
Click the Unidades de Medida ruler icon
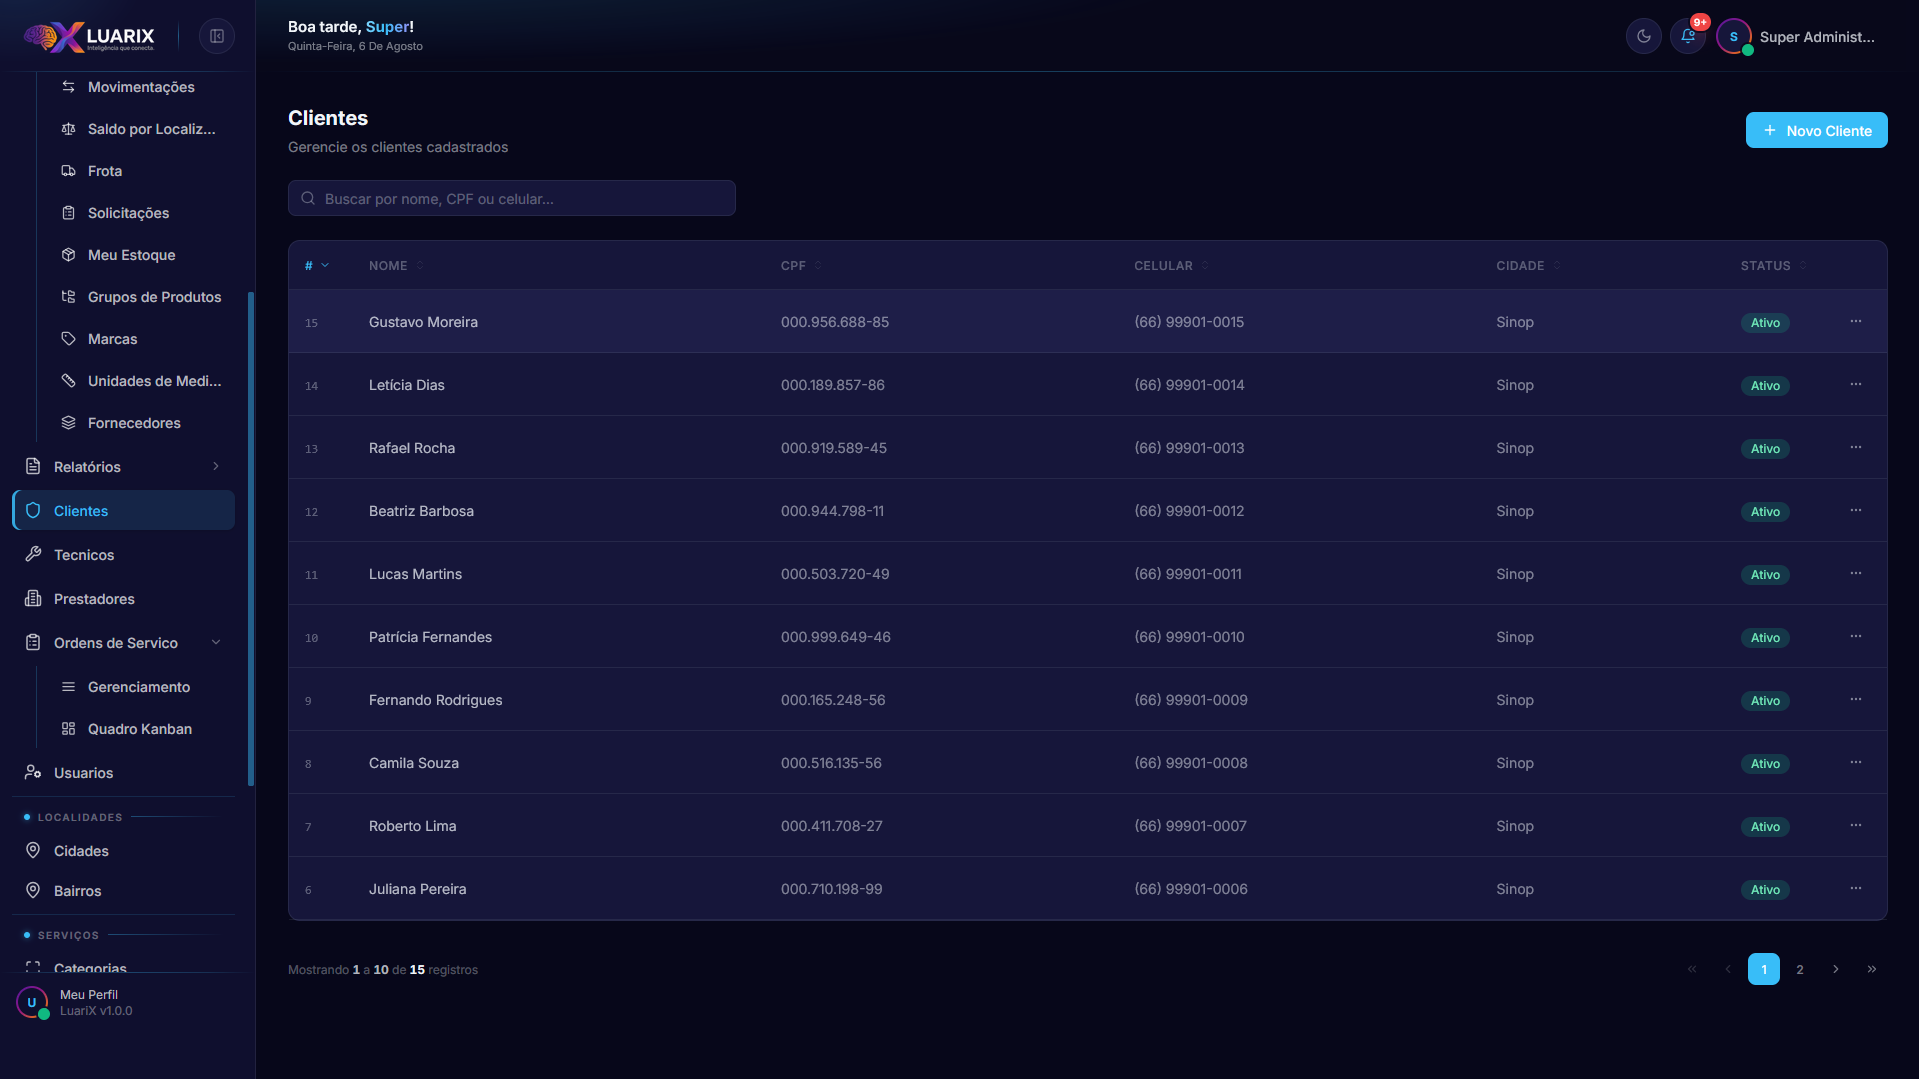click(68, 381)
